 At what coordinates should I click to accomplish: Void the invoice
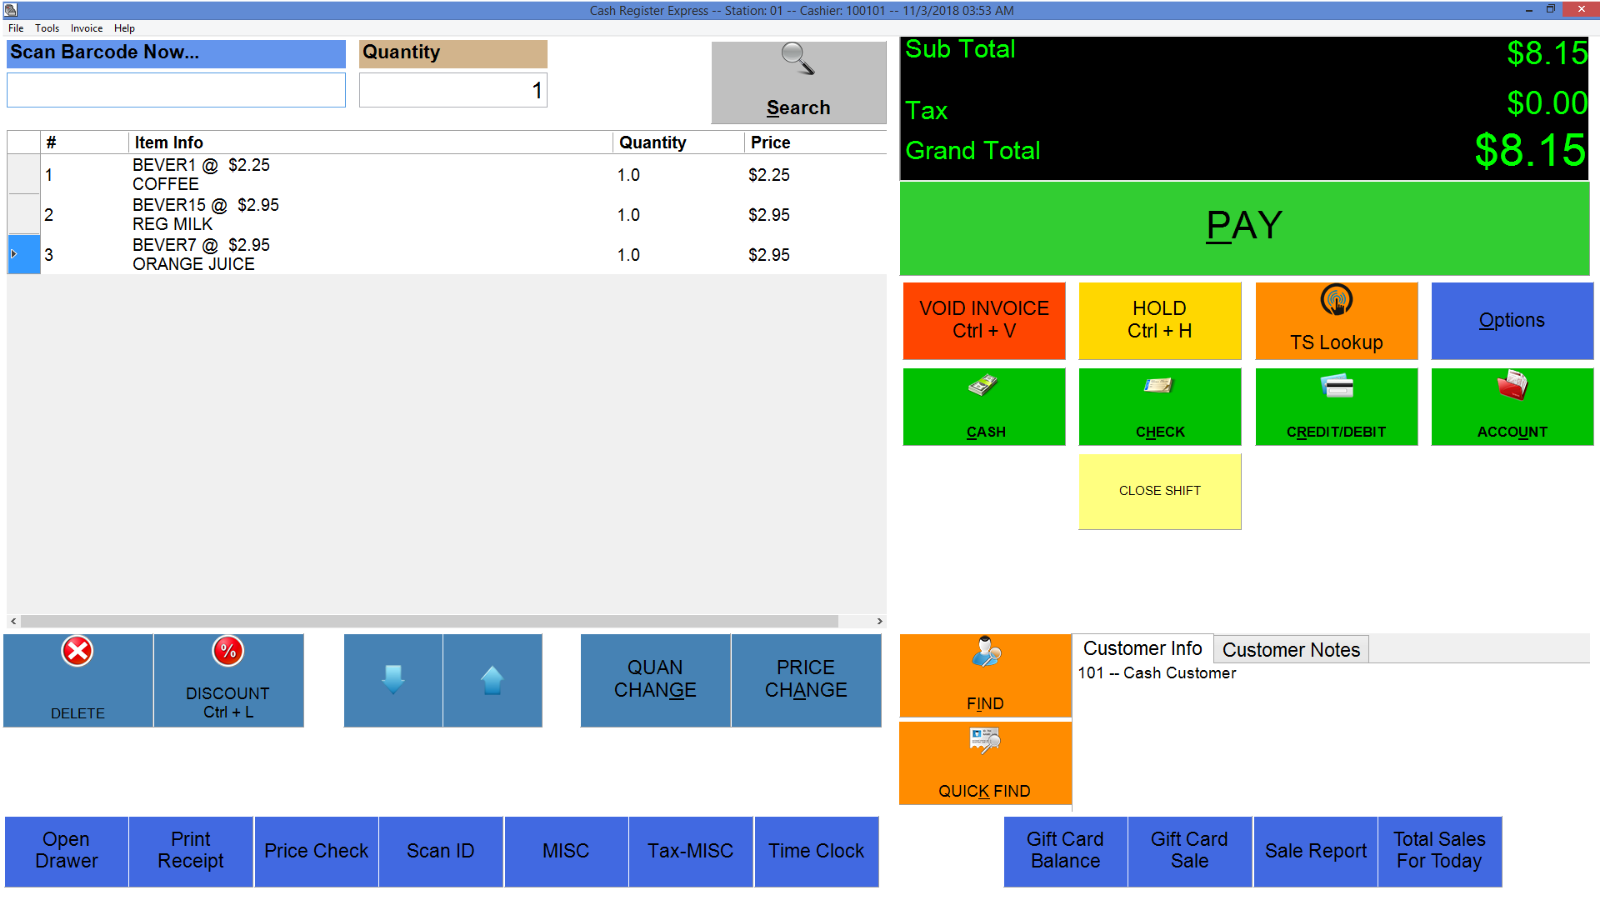983,320
